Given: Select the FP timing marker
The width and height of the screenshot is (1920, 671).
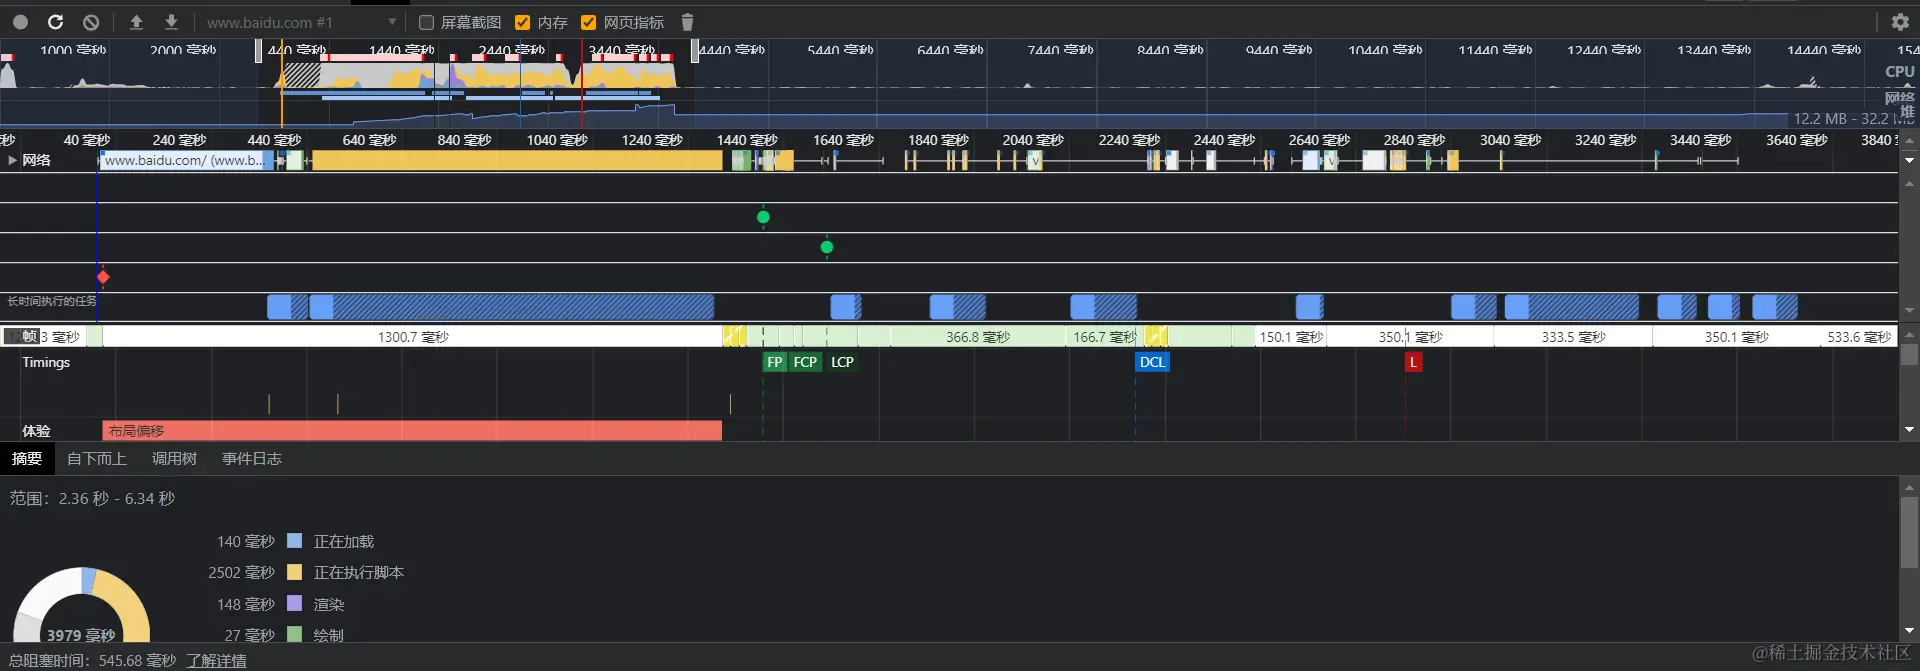Looking at the screenshot, I should [775, 362].
